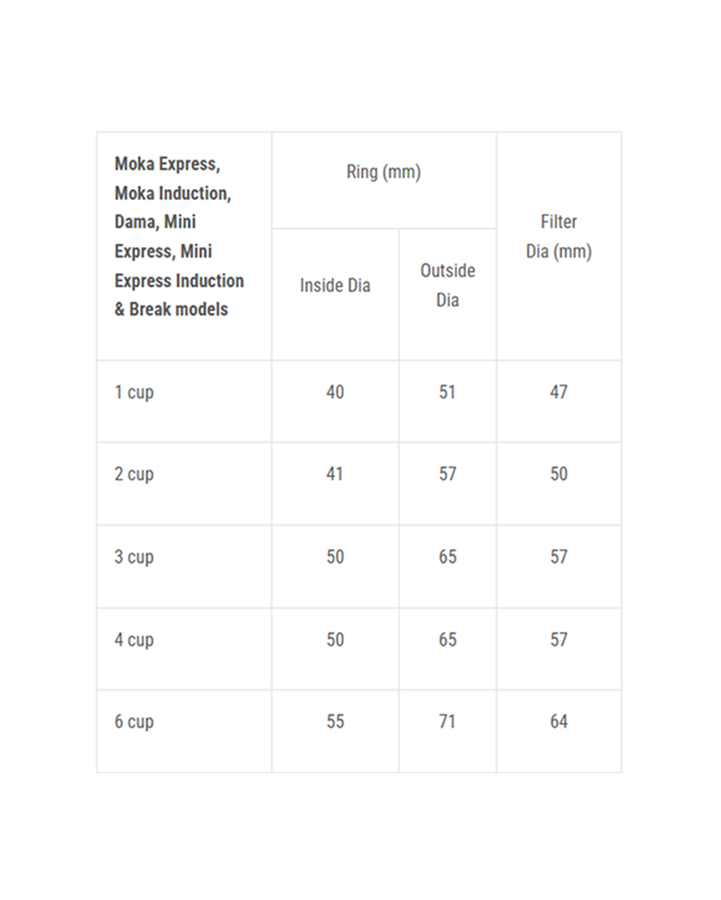Click the Filter Dia (mm) header
Viewport: 721px width, 900px height.
click(558, 237)
